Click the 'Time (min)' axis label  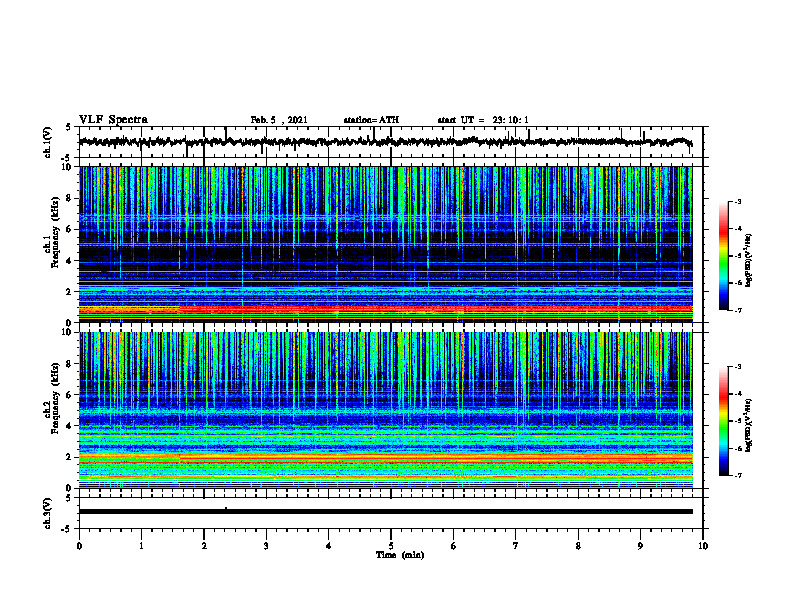pyautogui.click(x=400, y=555)
